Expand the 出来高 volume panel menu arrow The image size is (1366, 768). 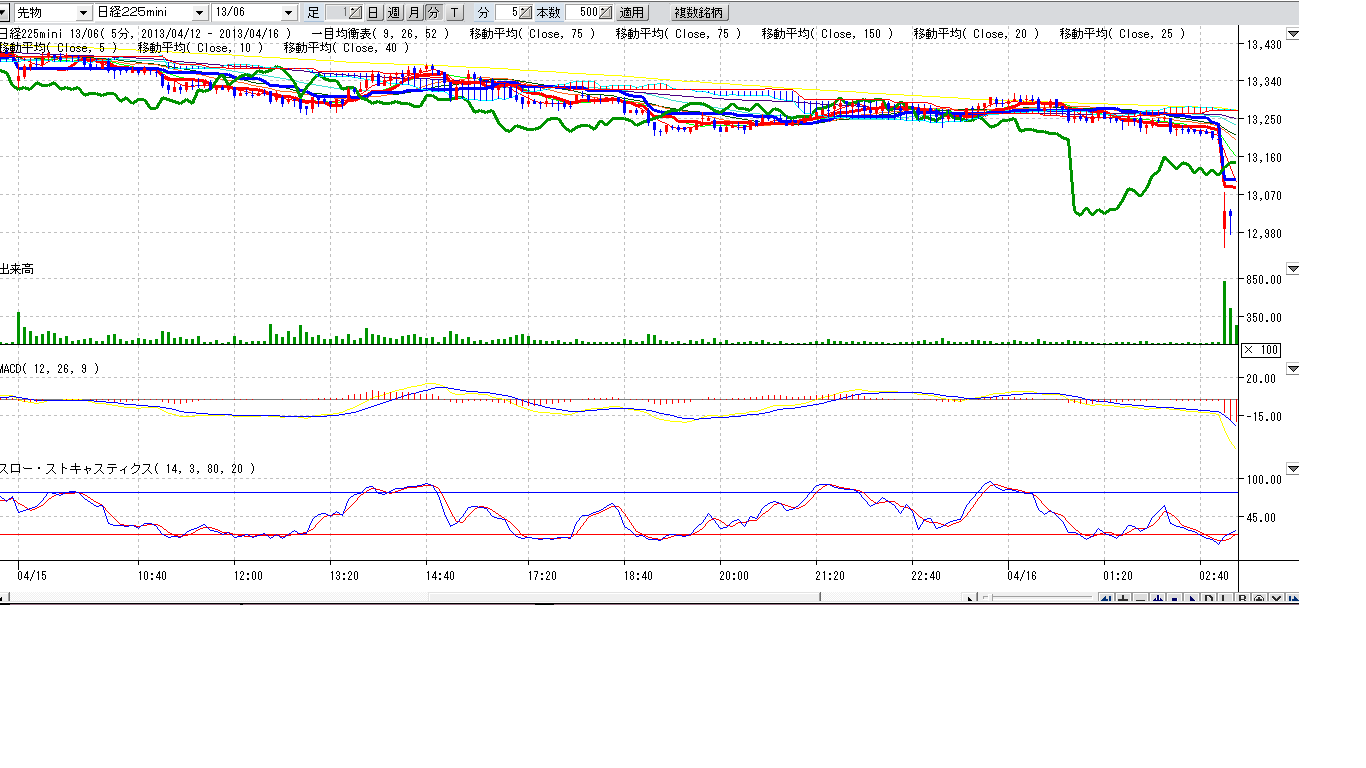(x=1293, y=269)
